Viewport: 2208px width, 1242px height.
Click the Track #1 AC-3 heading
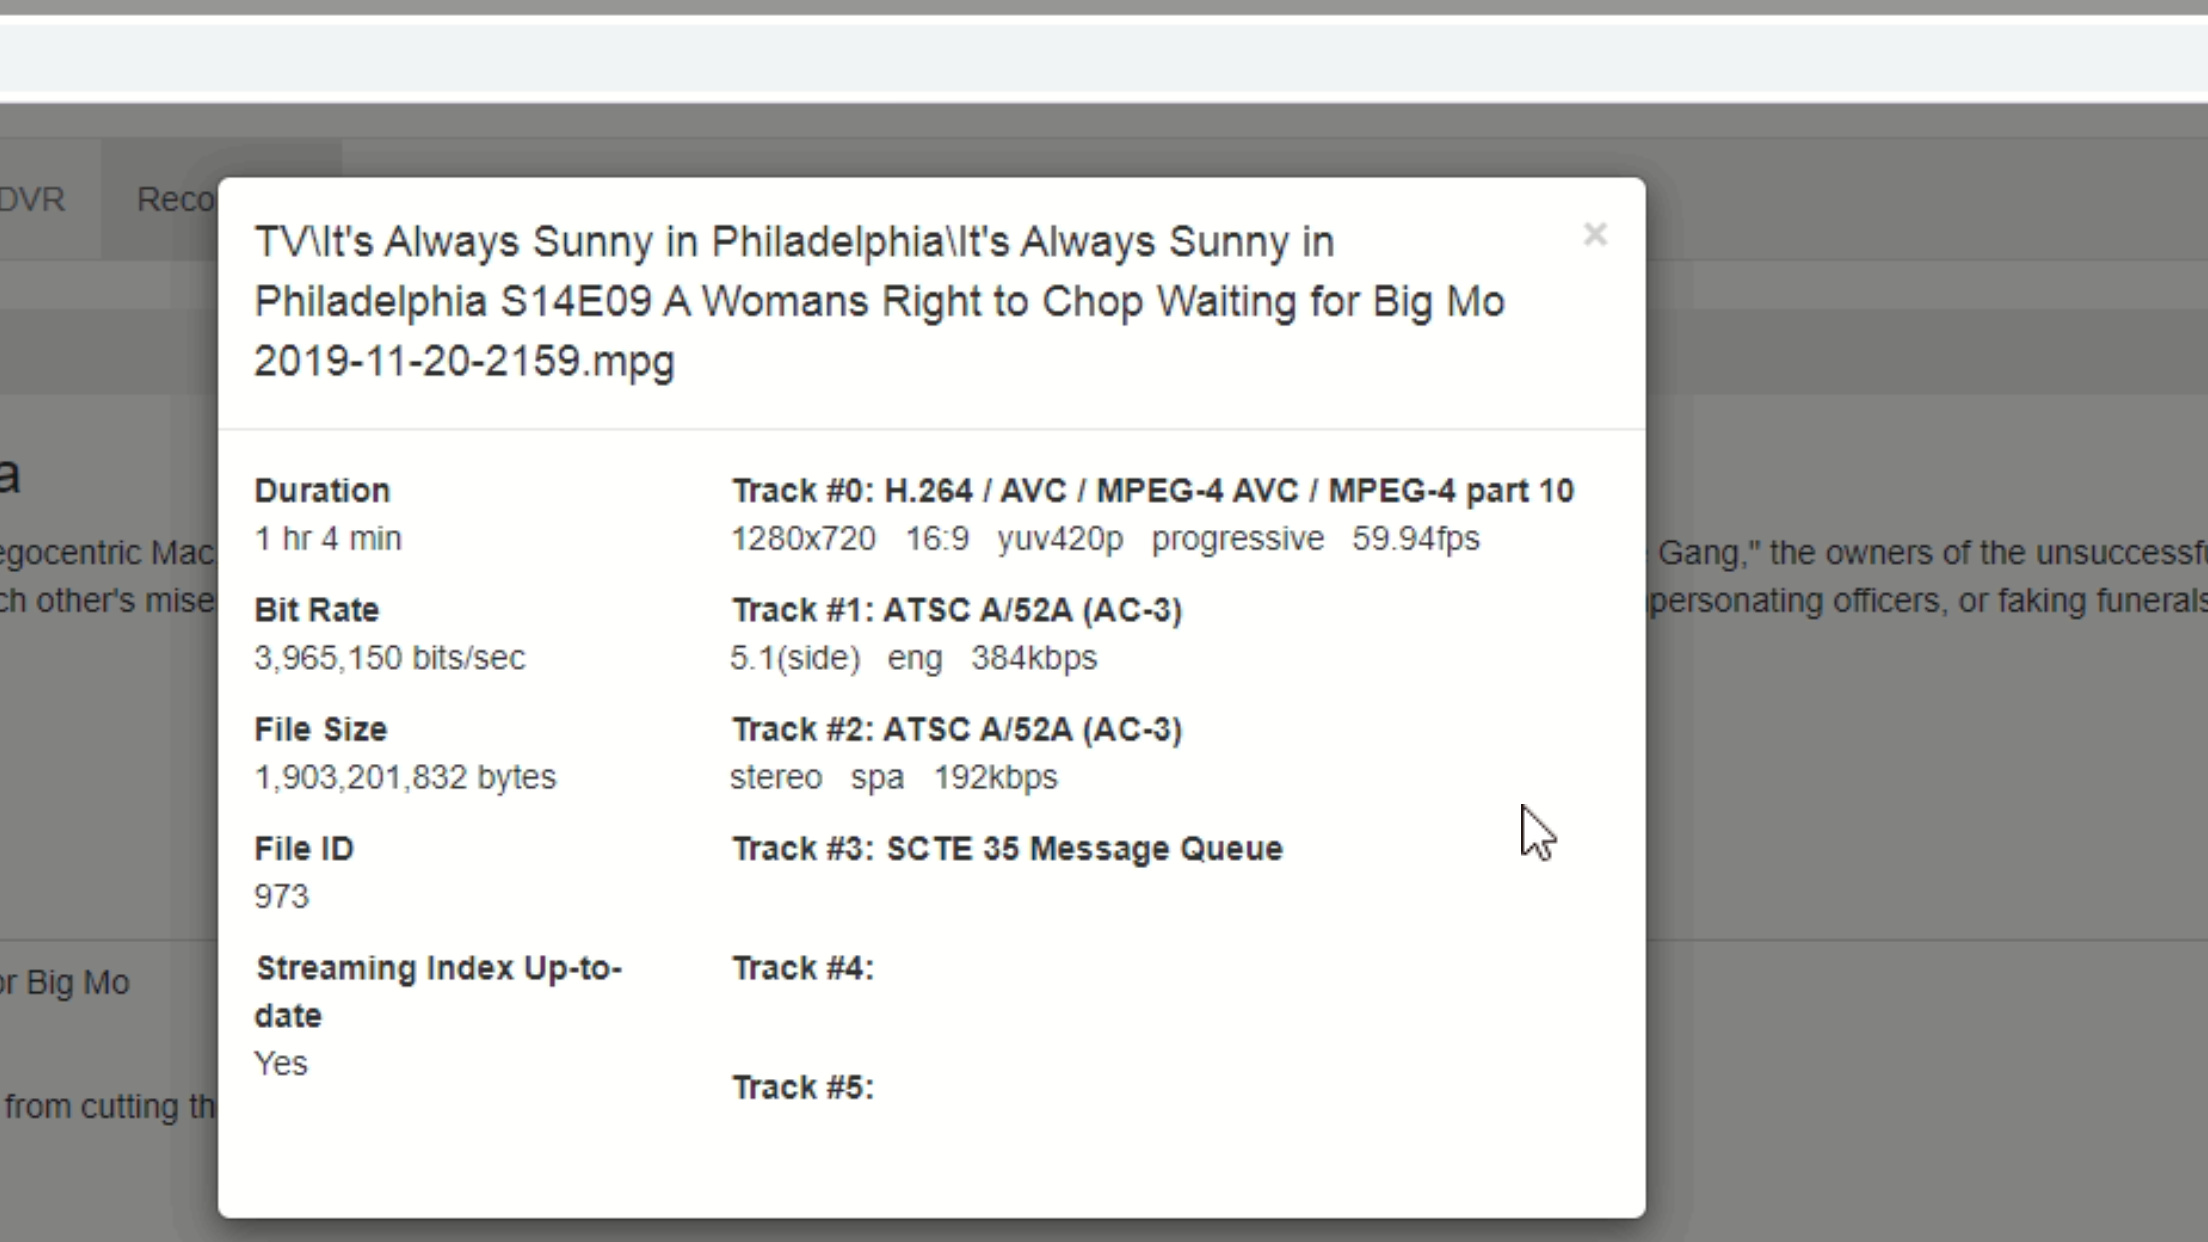click(956, 610)
